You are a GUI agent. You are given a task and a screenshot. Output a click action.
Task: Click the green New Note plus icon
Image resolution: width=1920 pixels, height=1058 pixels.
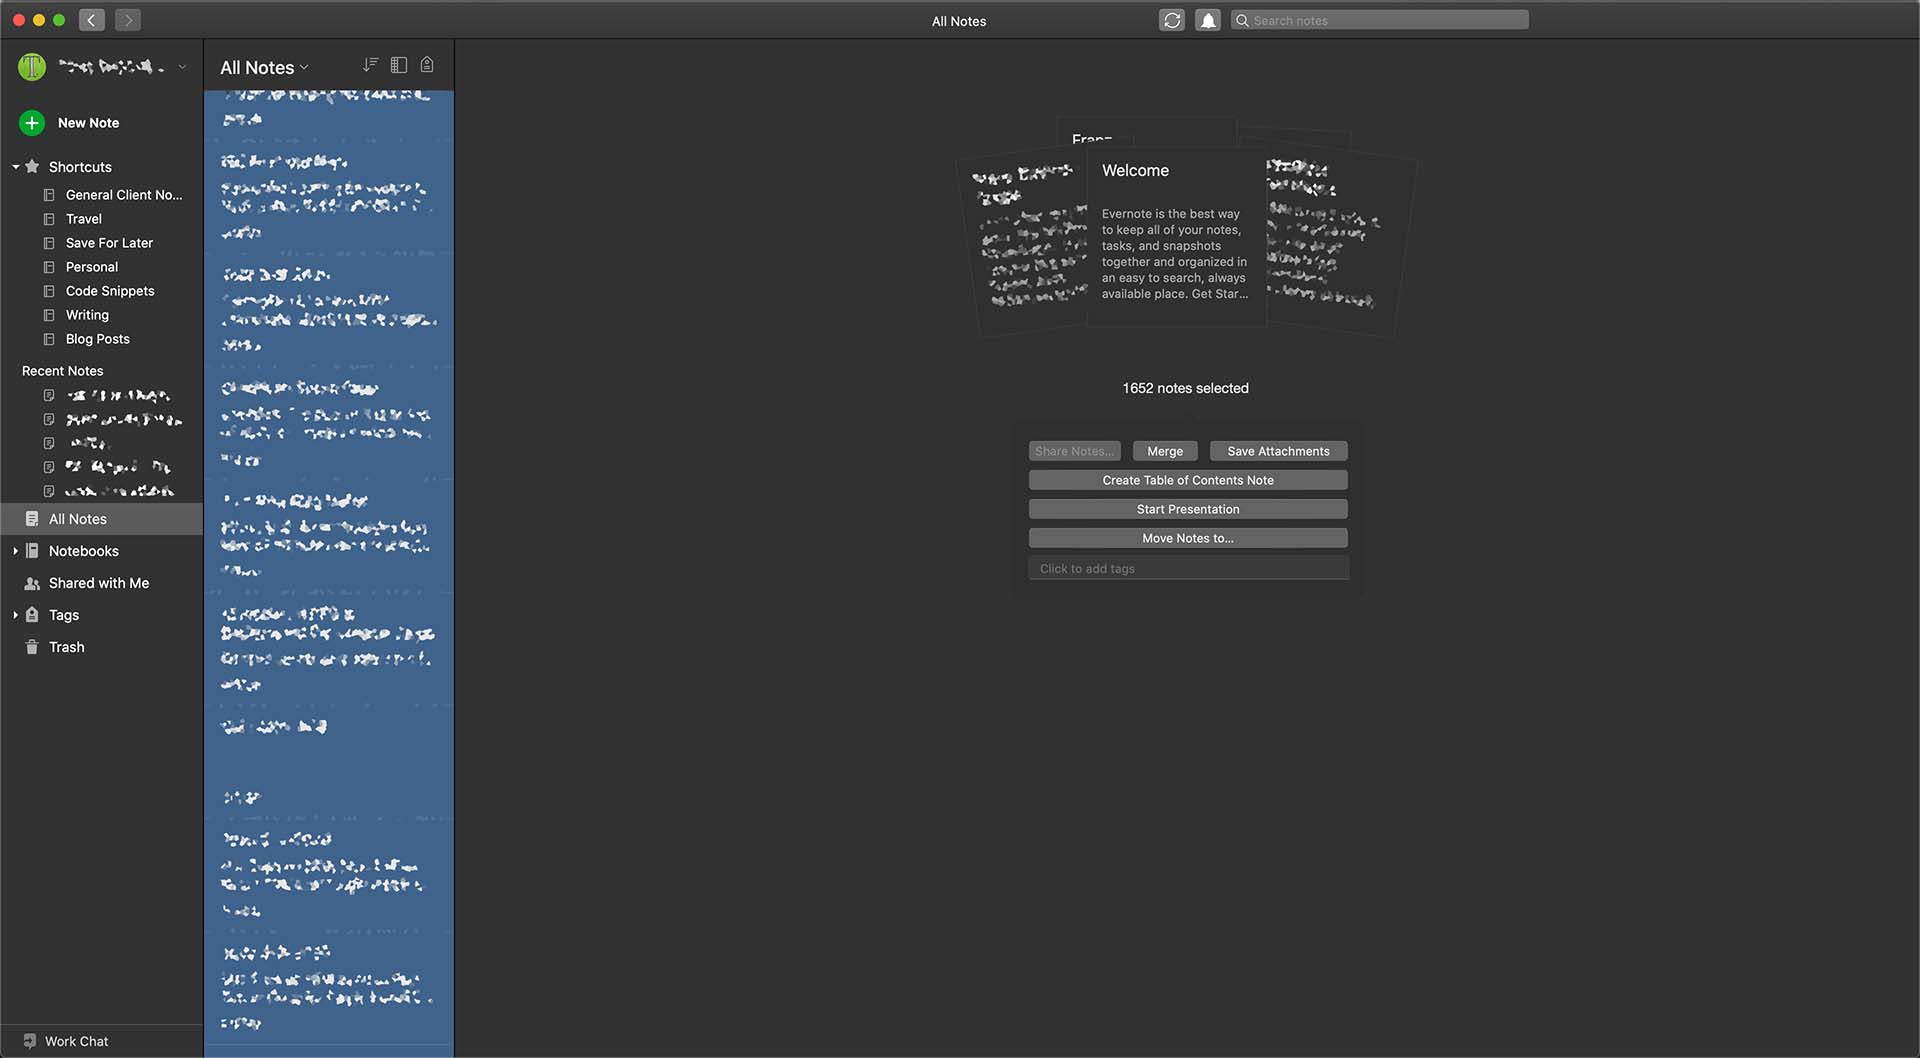(x=32, y=123)
